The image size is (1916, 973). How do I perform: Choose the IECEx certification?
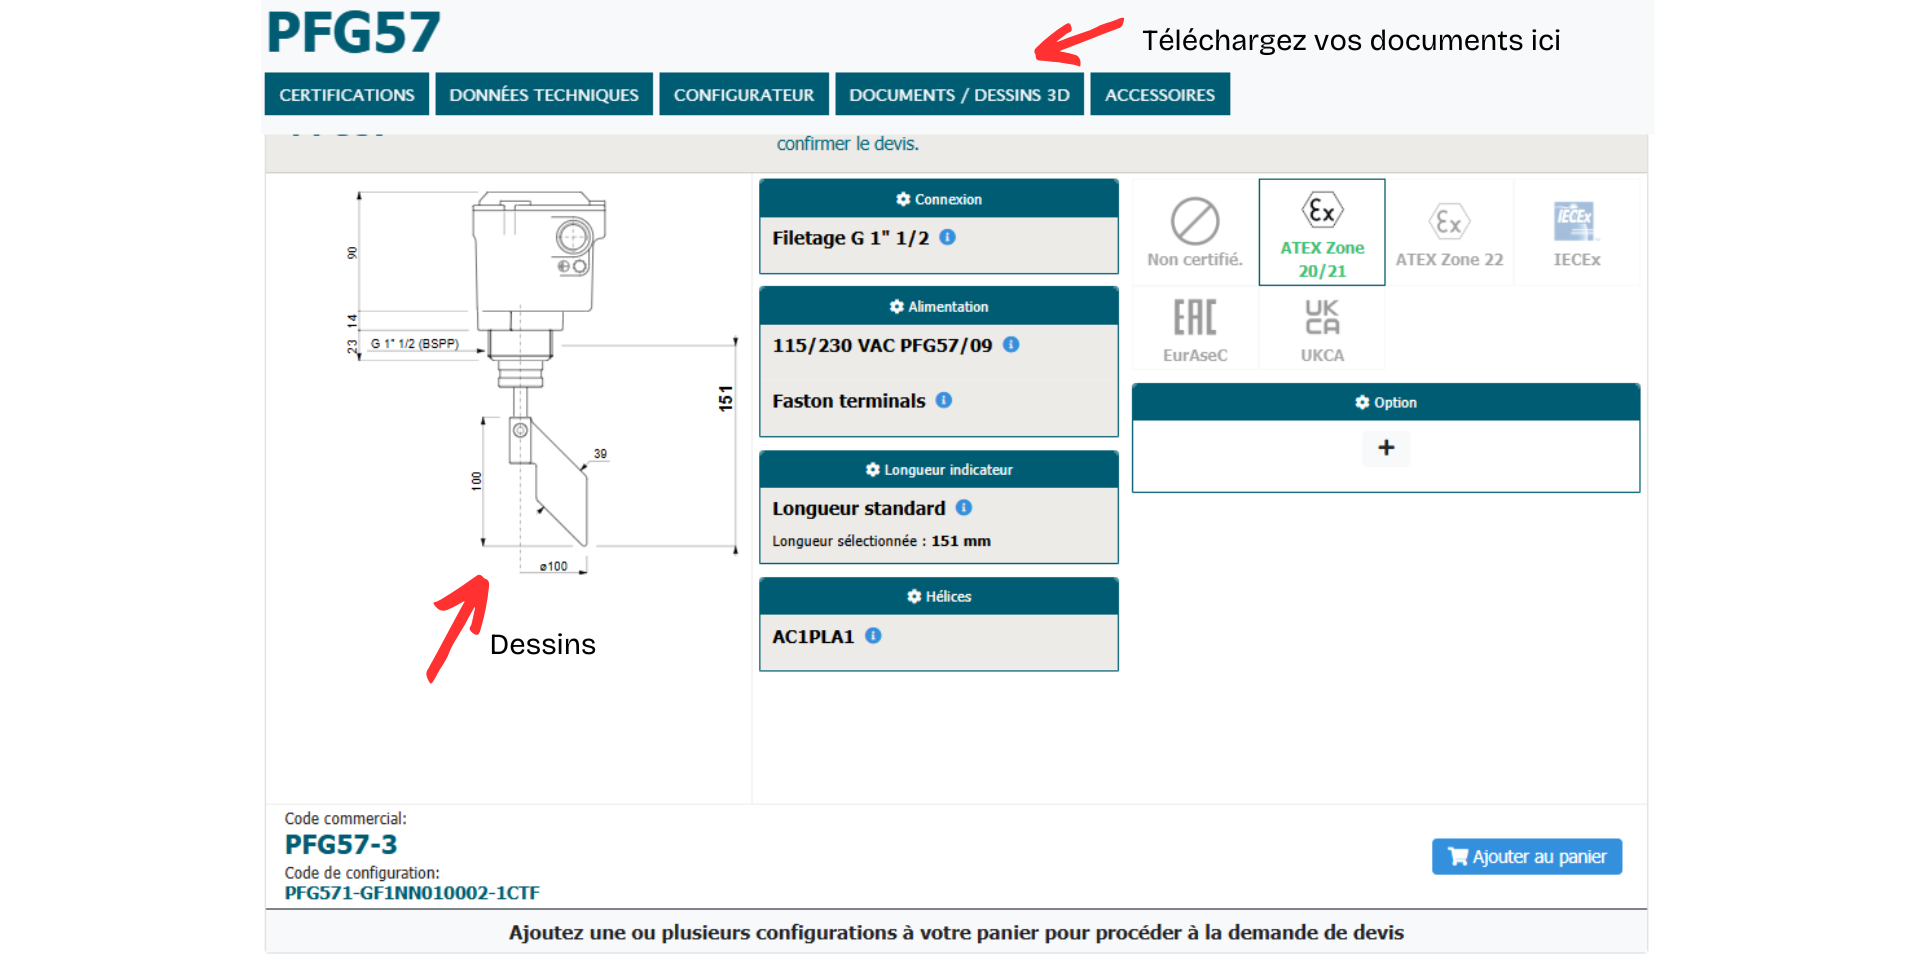point(1576,233)
